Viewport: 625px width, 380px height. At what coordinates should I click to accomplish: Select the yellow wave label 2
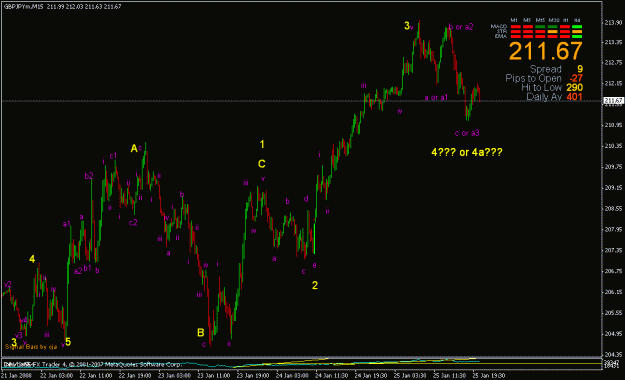315,285
